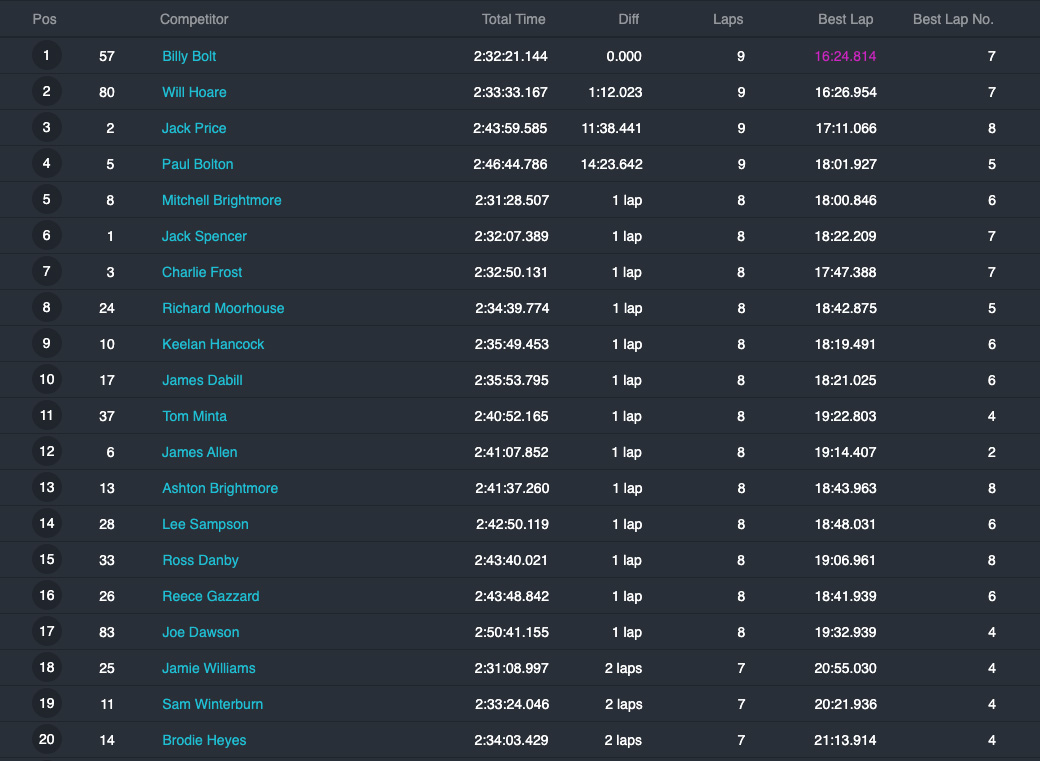This screenshot has width=1040, height=761.
Task: View James Dabill's lap details
Action: tap(202, 380)
